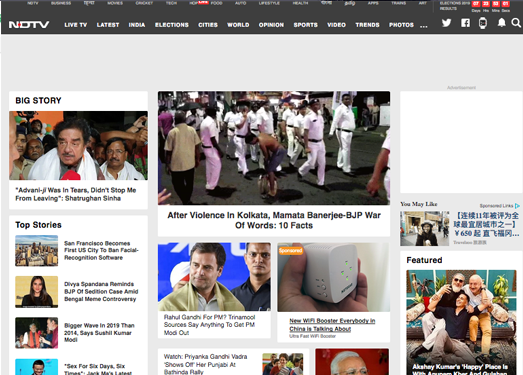Open Rahul Gandhi story image
The height and width of the screenshot is (375, 523).
pyautogui.click(x=214, y=277)
